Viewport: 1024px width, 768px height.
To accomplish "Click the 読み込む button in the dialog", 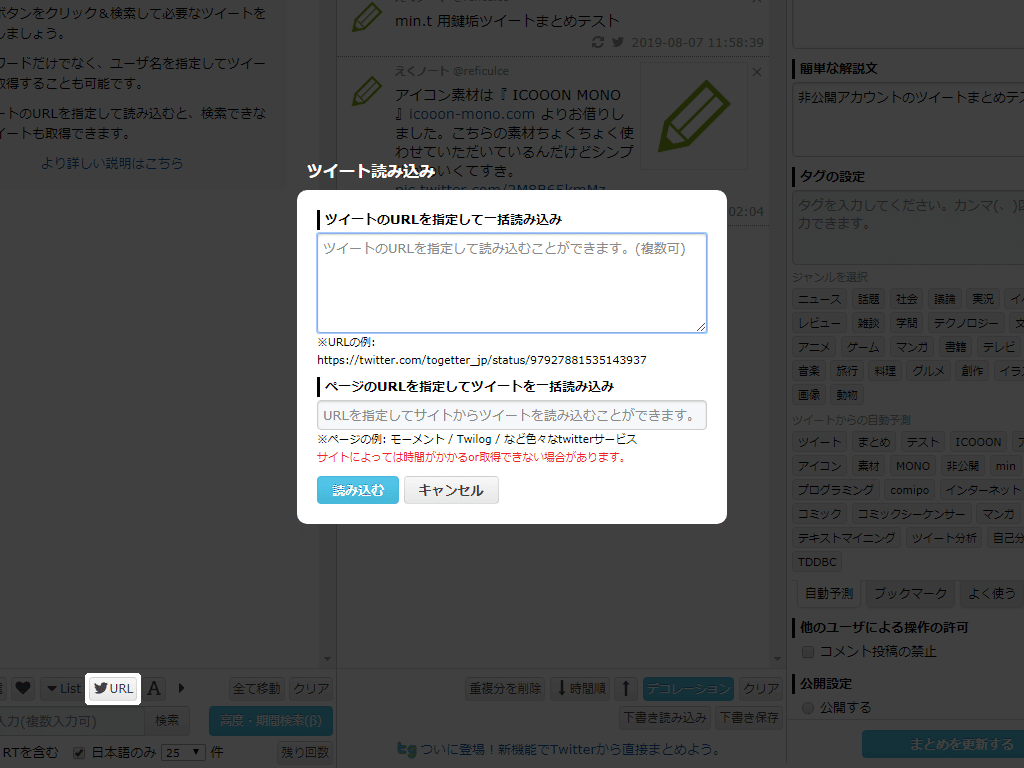I will tap(357, 490).
